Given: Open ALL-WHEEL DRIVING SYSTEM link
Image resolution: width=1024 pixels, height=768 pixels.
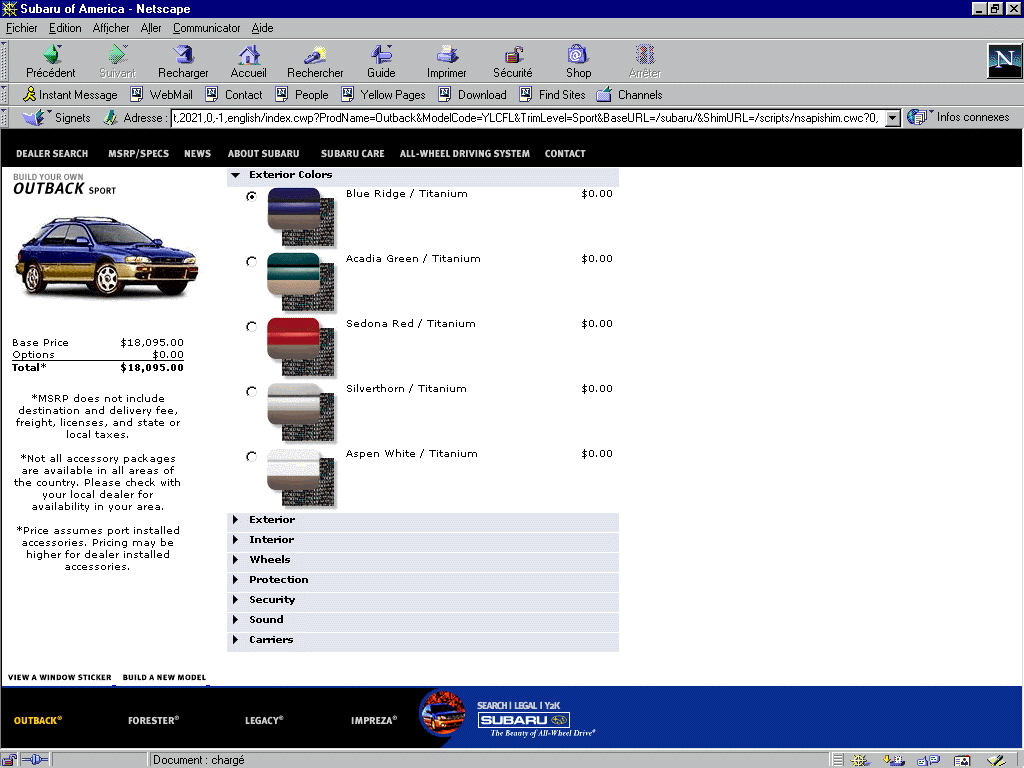Looking at the screenshot, I should (464, 153).
